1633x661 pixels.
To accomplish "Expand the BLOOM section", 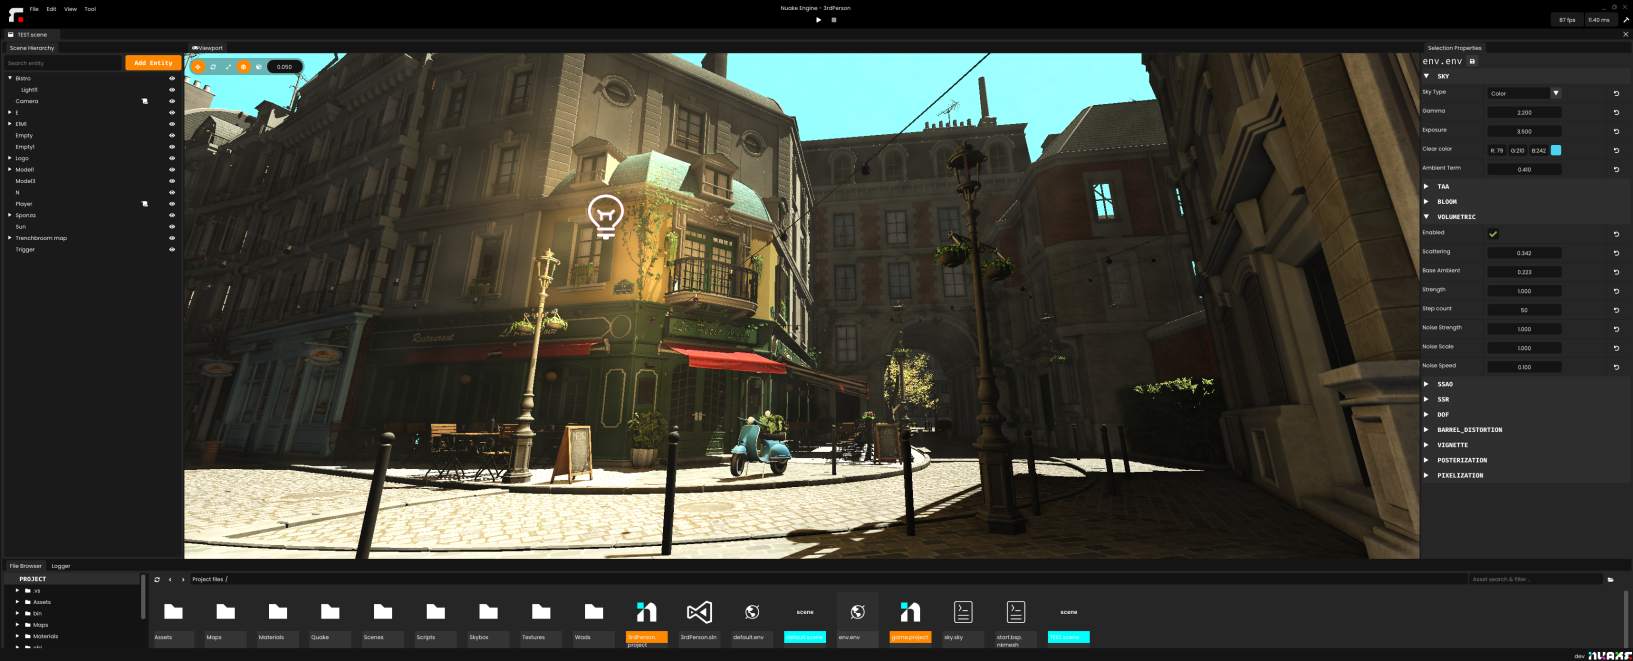I will (x=1426, y=201).
